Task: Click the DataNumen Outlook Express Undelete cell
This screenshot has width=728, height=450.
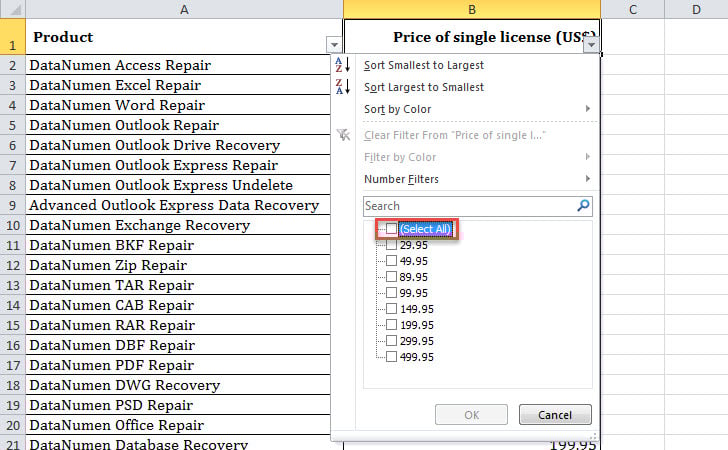Action: click(178, 185)
